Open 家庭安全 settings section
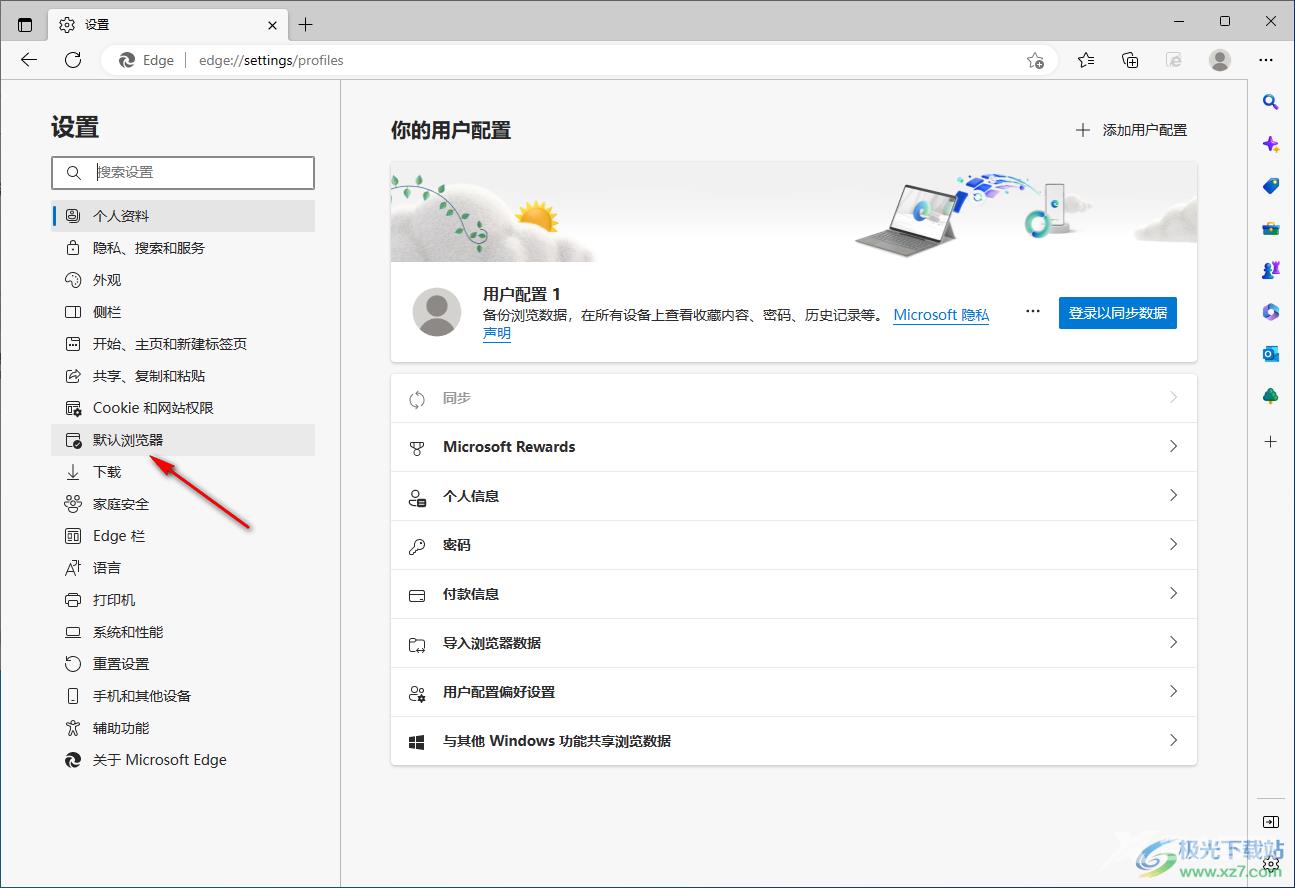Image resolution: width=1295 pixels, height=888 pixels. (x=183, y=504)
